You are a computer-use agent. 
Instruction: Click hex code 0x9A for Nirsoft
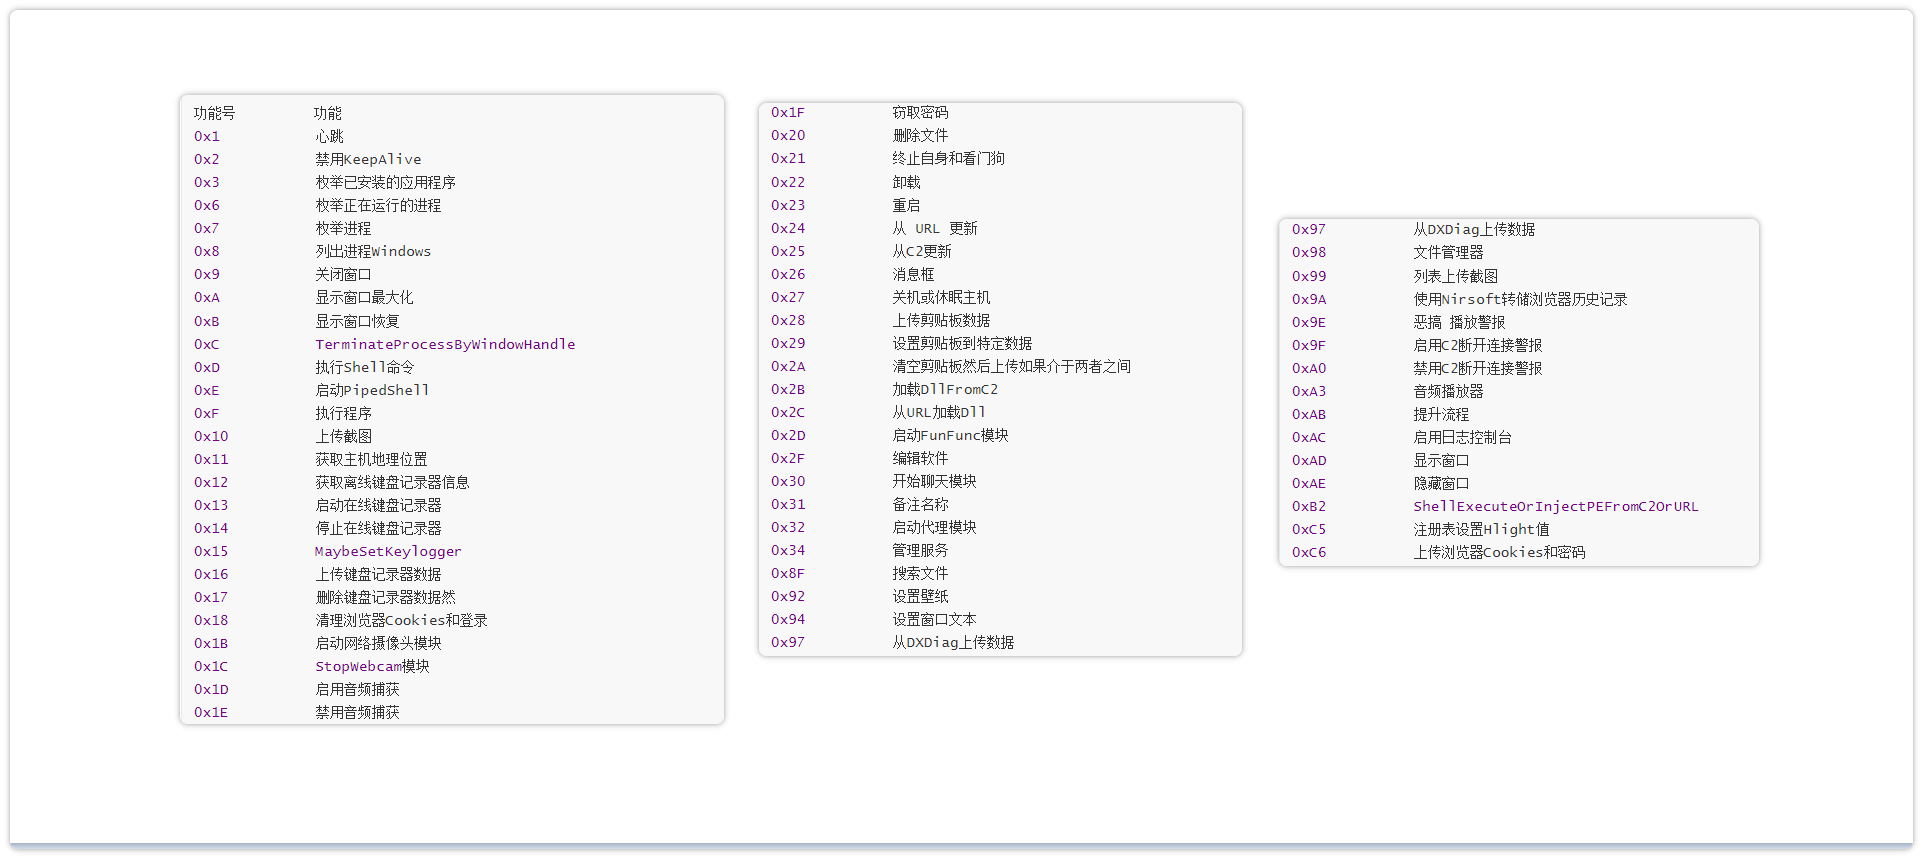pyautogui.click(x=1308, y=299)
